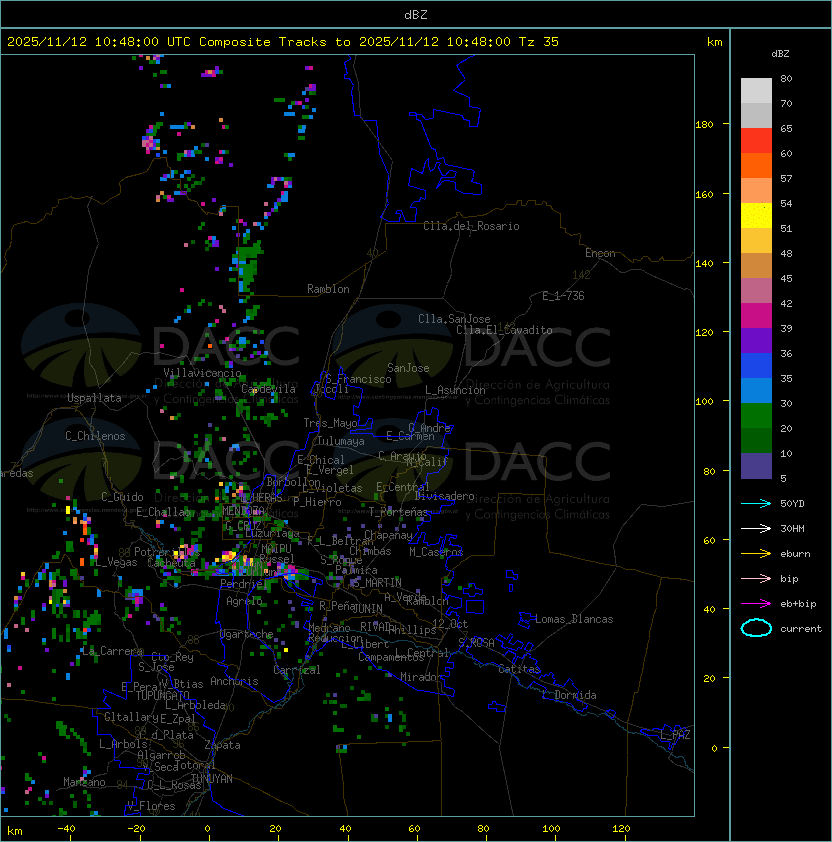Click the pink bip arrow icon
This screenshot has width=832, height=842.
[756, 578]
